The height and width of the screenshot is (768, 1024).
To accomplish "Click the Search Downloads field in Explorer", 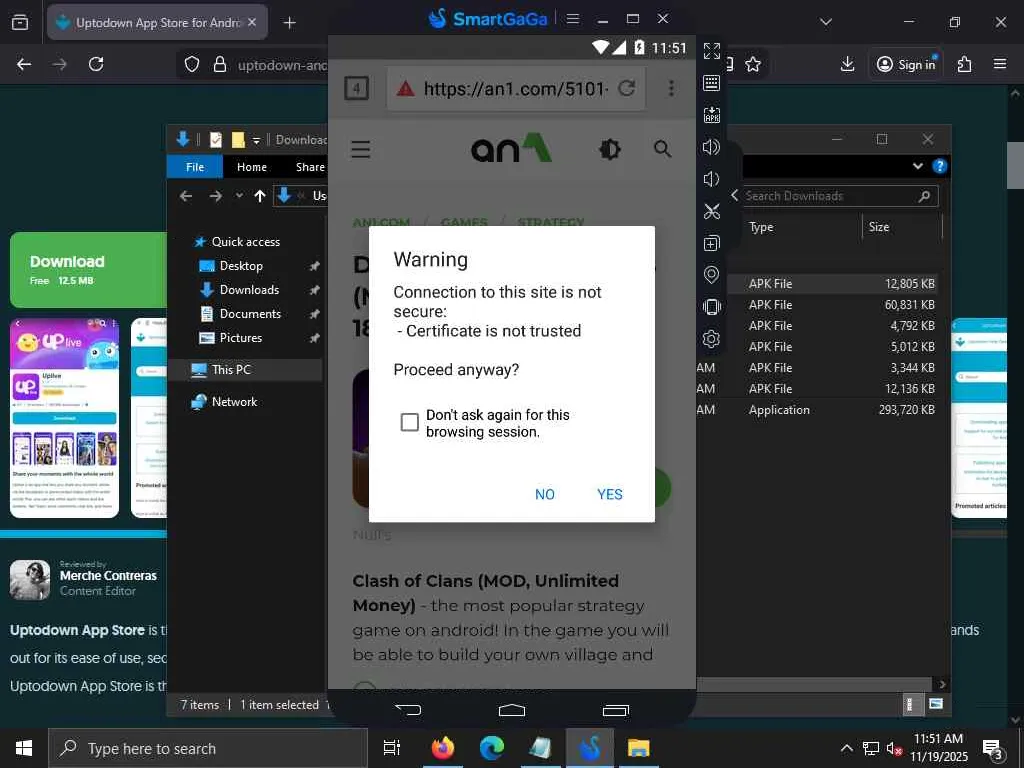I will [839, 196].
